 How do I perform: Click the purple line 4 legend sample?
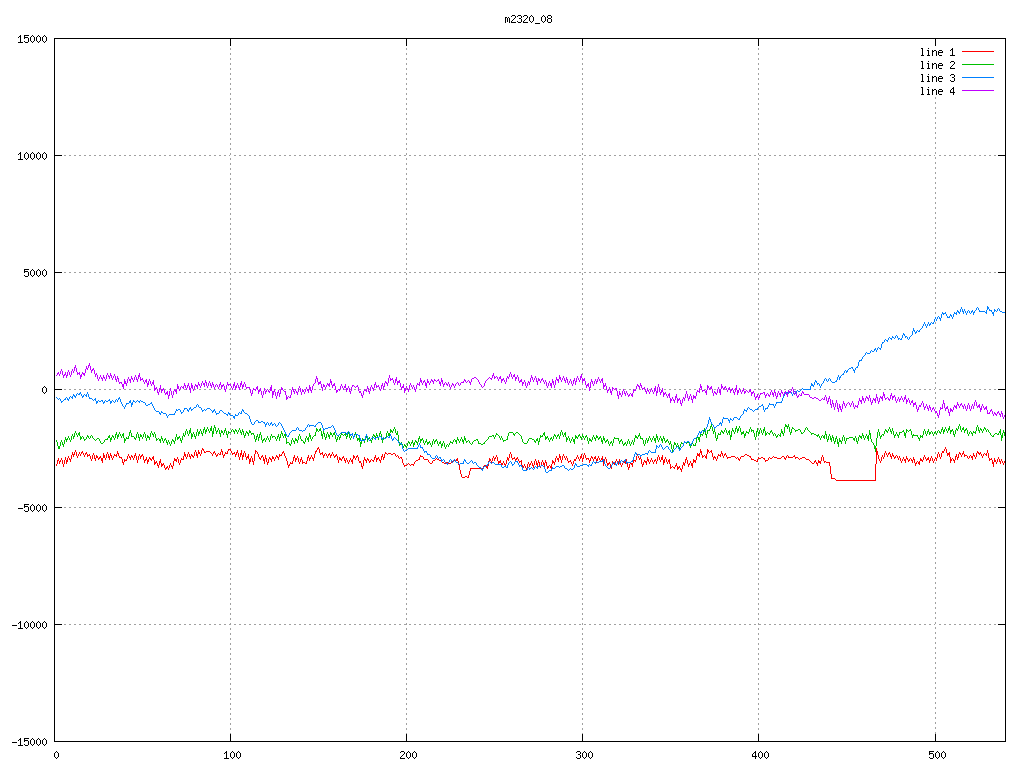(978, 91)
